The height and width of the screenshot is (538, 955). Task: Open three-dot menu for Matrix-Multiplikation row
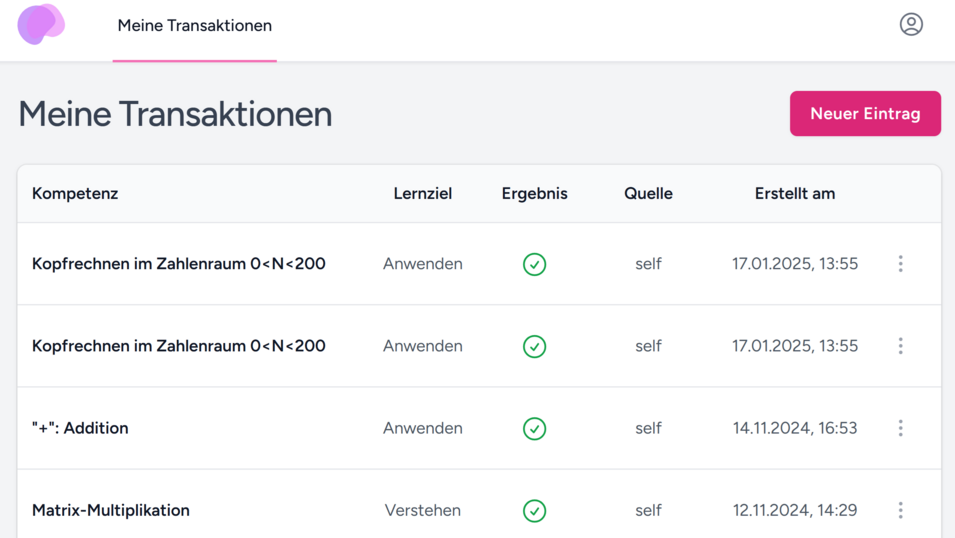900,510
